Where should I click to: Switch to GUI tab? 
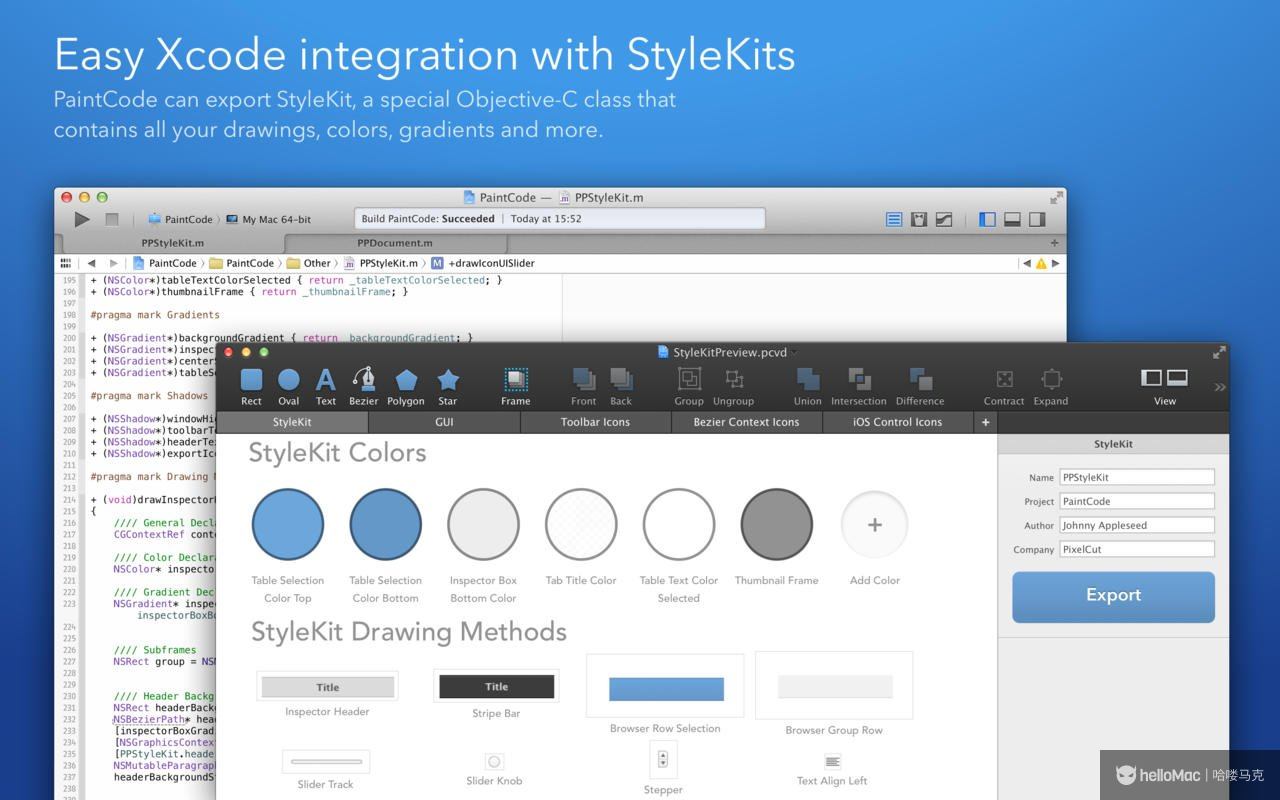coord(444,422)
